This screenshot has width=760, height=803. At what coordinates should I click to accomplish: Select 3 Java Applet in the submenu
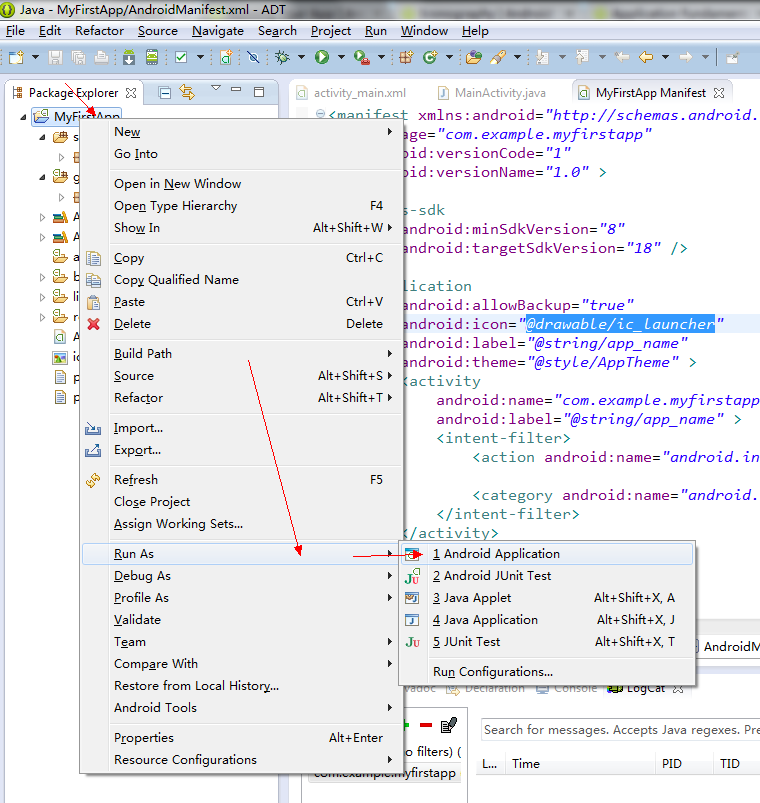pyautogui.click(x=546, y=598)
